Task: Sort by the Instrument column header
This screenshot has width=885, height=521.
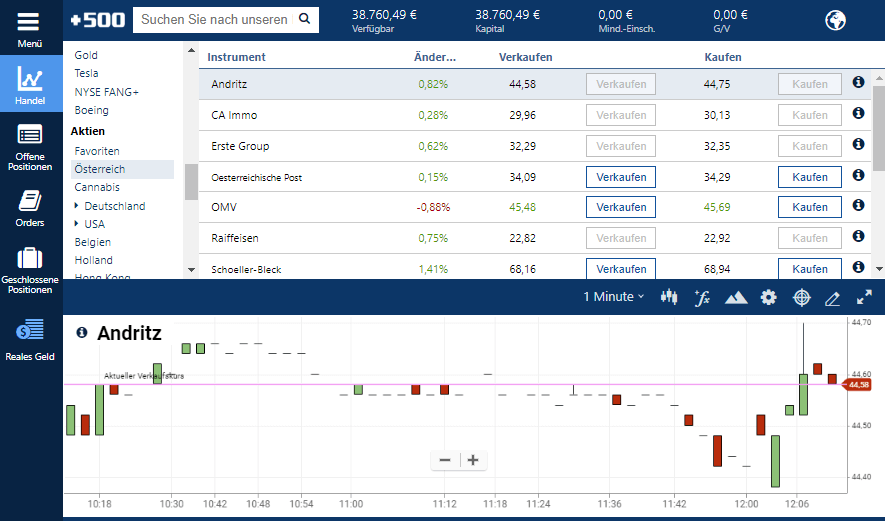Action: 236,57
